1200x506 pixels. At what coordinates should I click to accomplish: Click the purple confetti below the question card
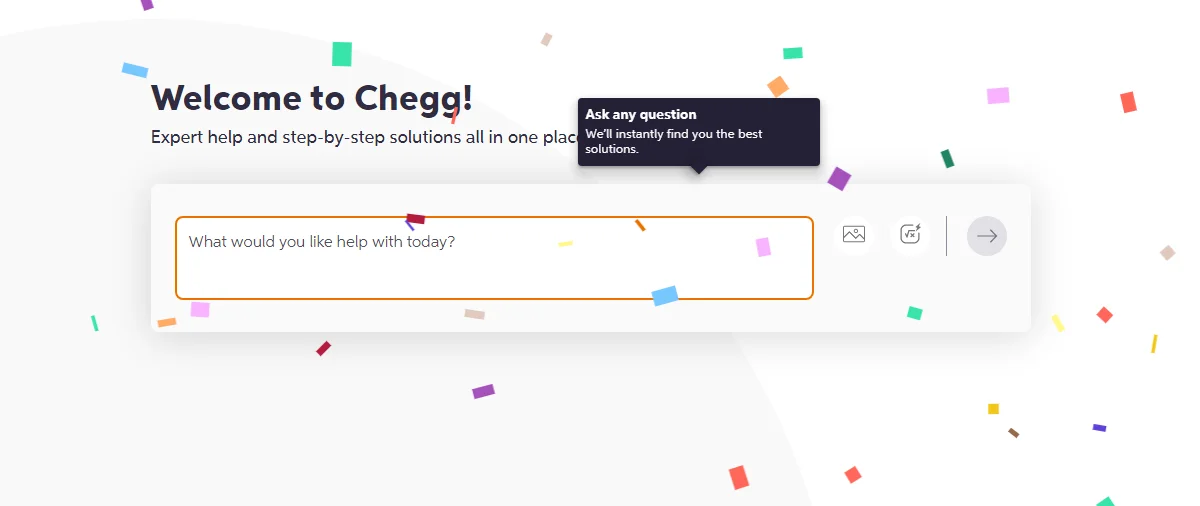click(483, 391)
